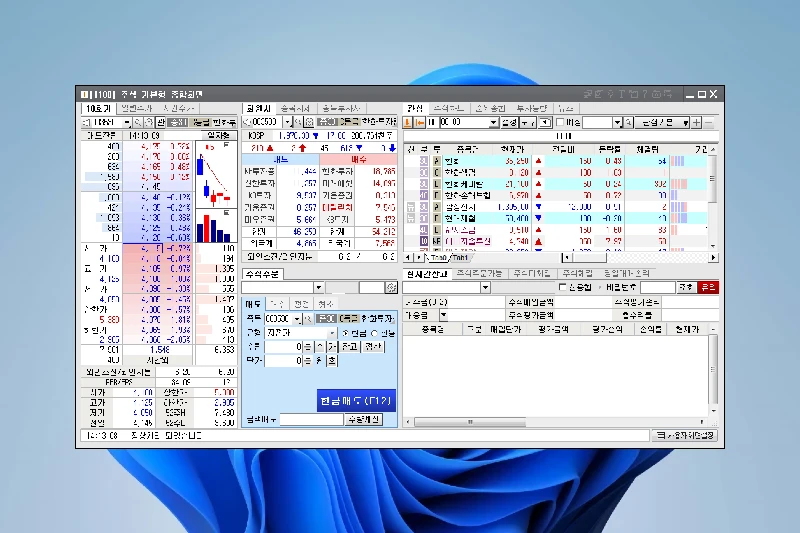Expand the small dropdown arrow beside watchlist search icon

[617, 122]
